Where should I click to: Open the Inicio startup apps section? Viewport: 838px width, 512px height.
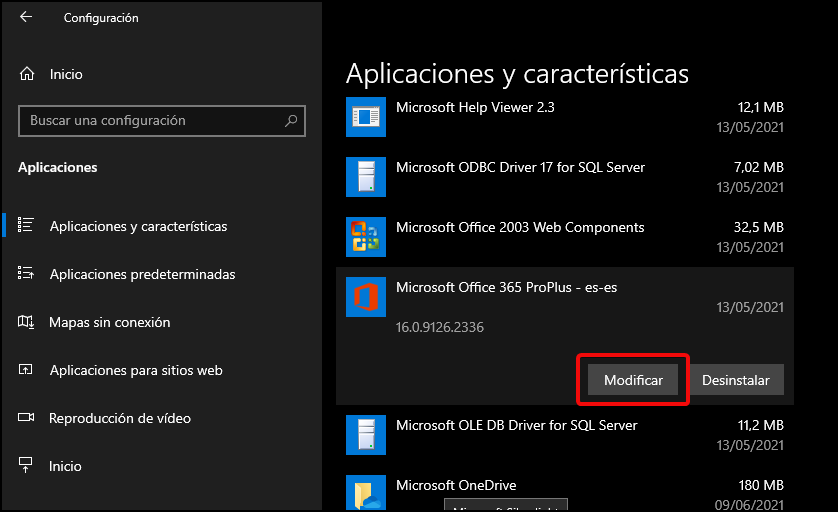(65, 467)
